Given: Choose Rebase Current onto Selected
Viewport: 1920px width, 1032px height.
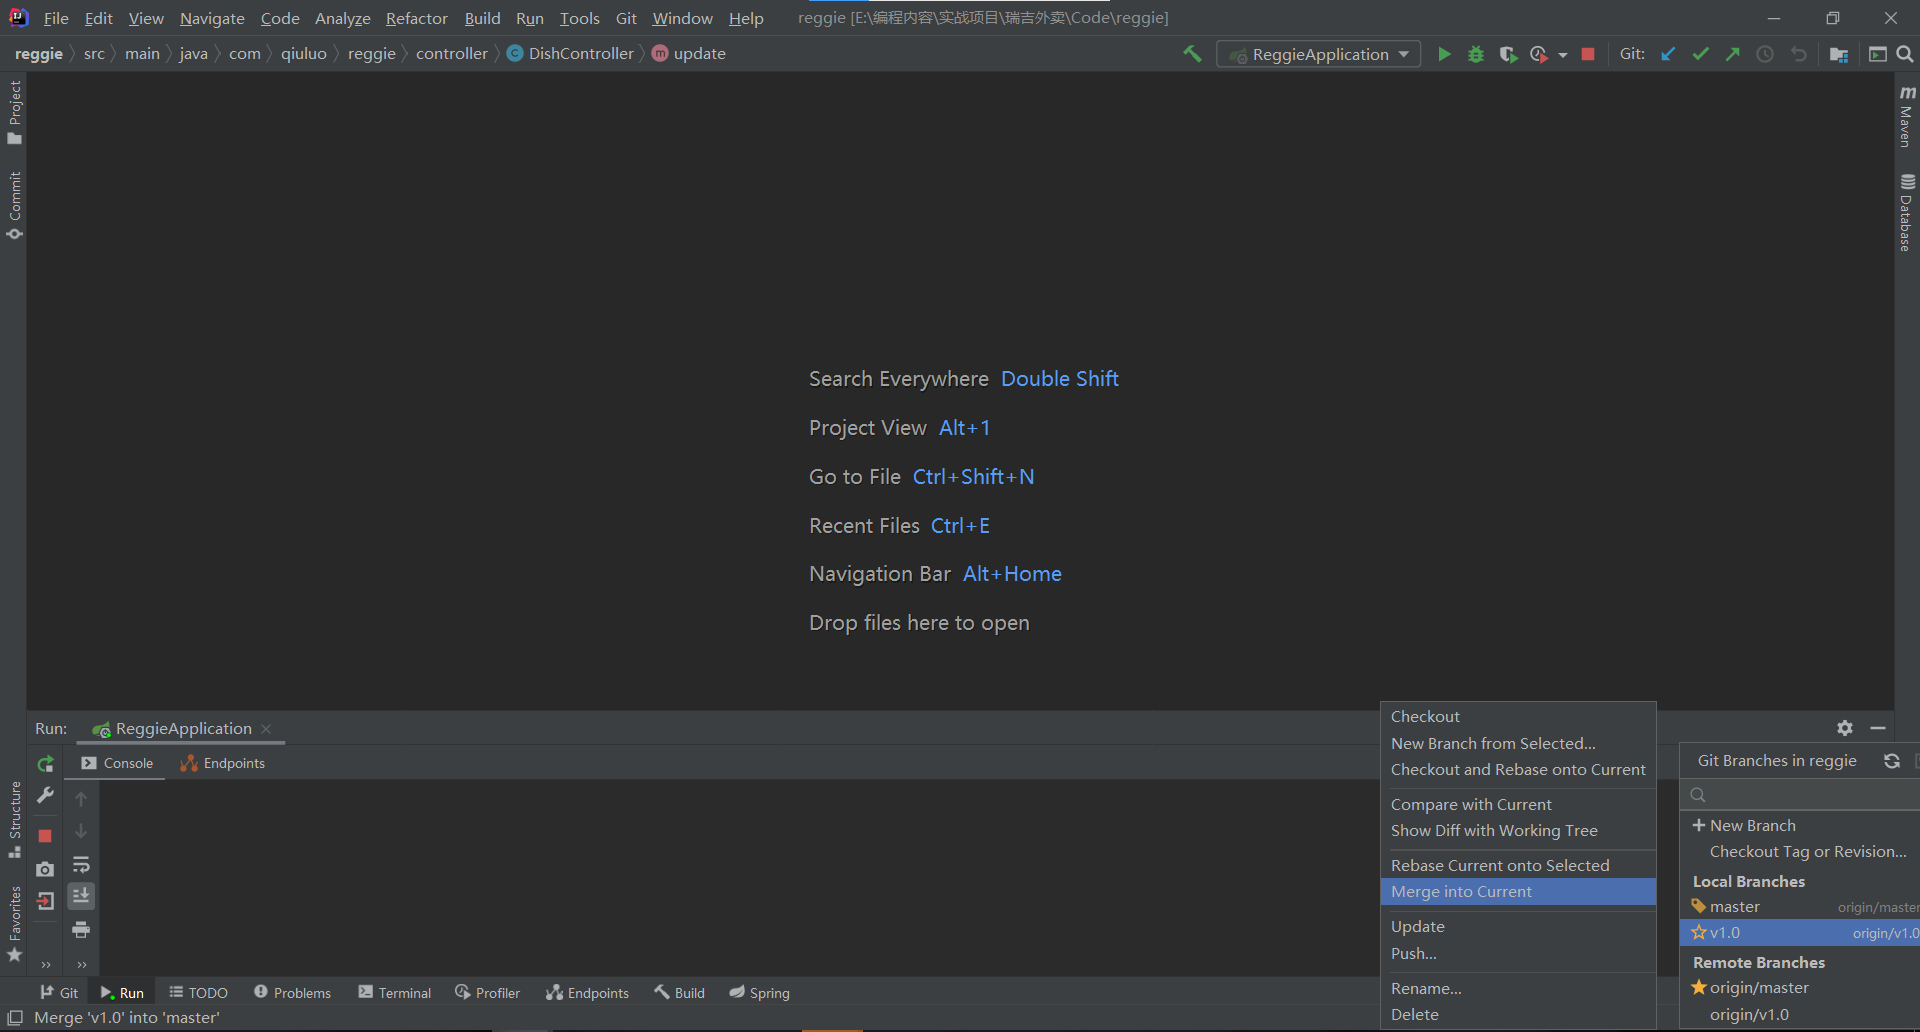Looking at the screenshot, I should [x=1518, y=866].
